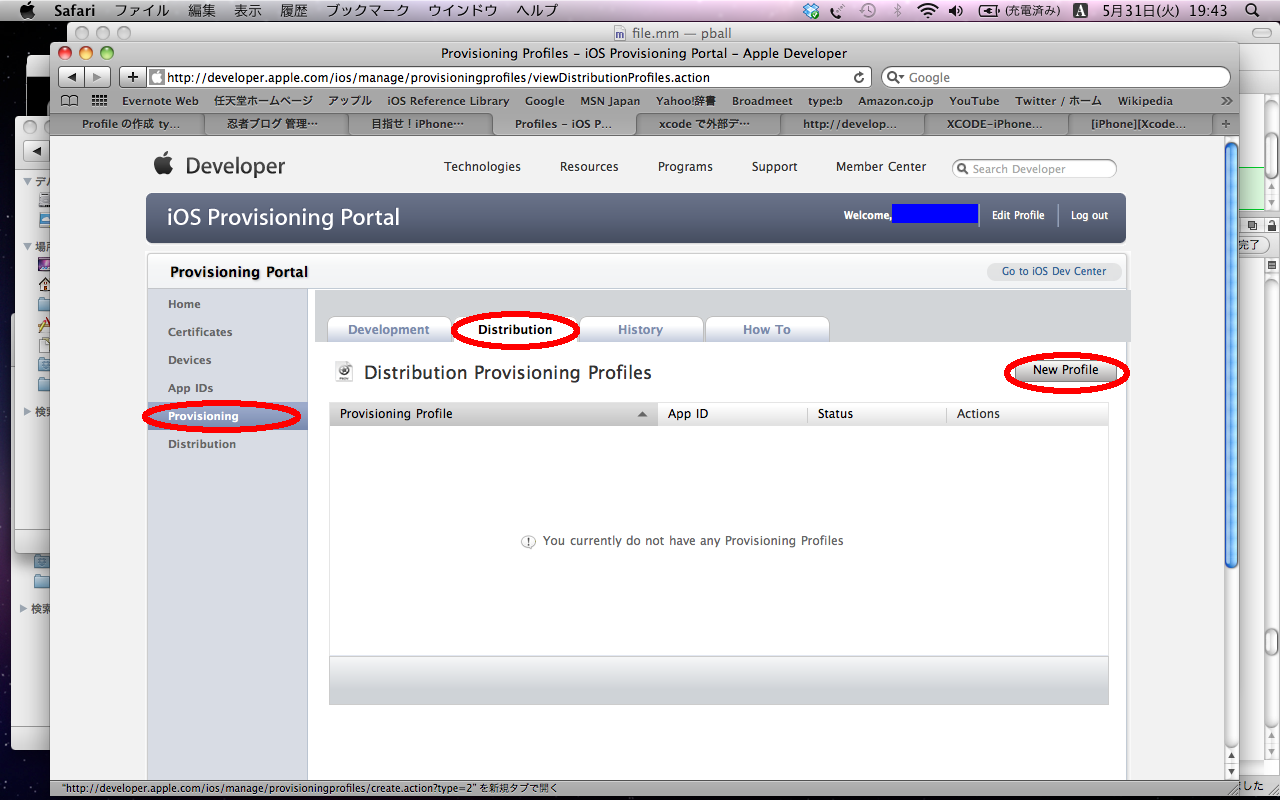The height and width of the screenshot is (800, 1280).
Task: Open a new tab with the tab bar plus
Action: 1226,124
